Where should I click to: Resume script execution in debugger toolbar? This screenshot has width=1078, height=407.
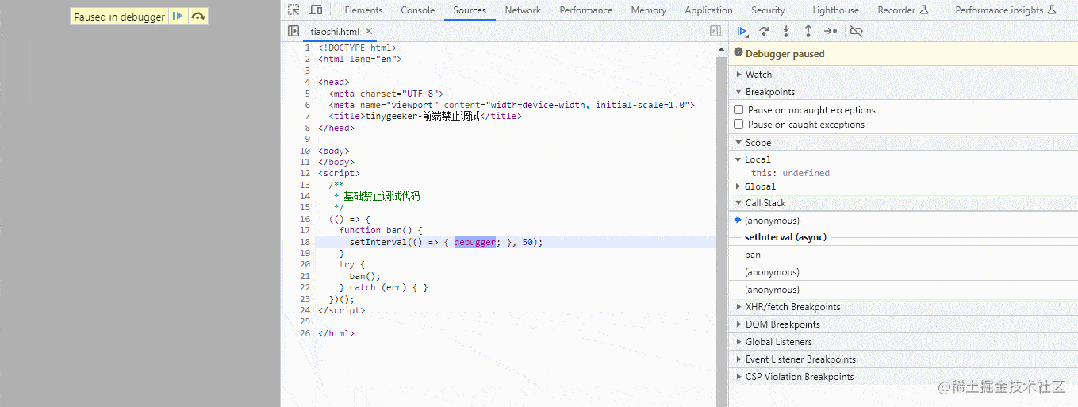[x=742, y=31]
